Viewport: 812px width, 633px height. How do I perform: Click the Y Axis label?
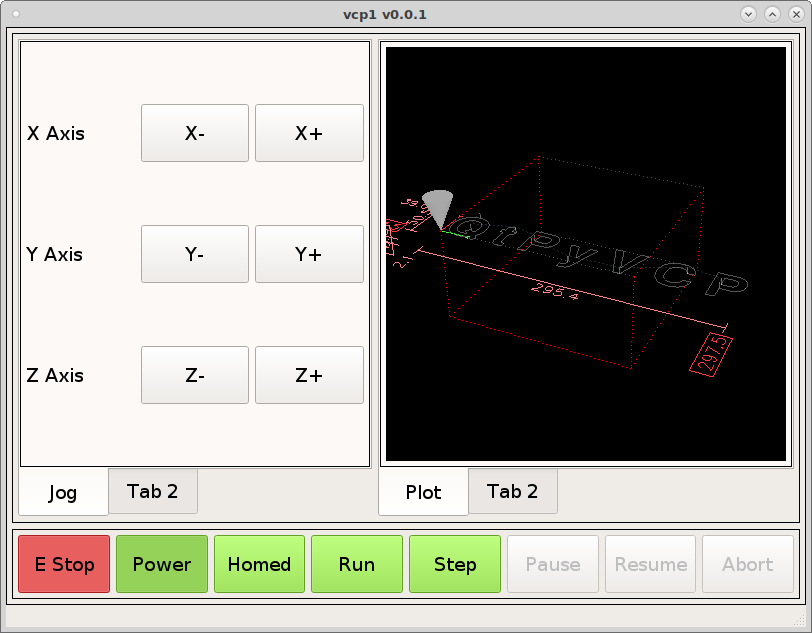pos(54,254)
